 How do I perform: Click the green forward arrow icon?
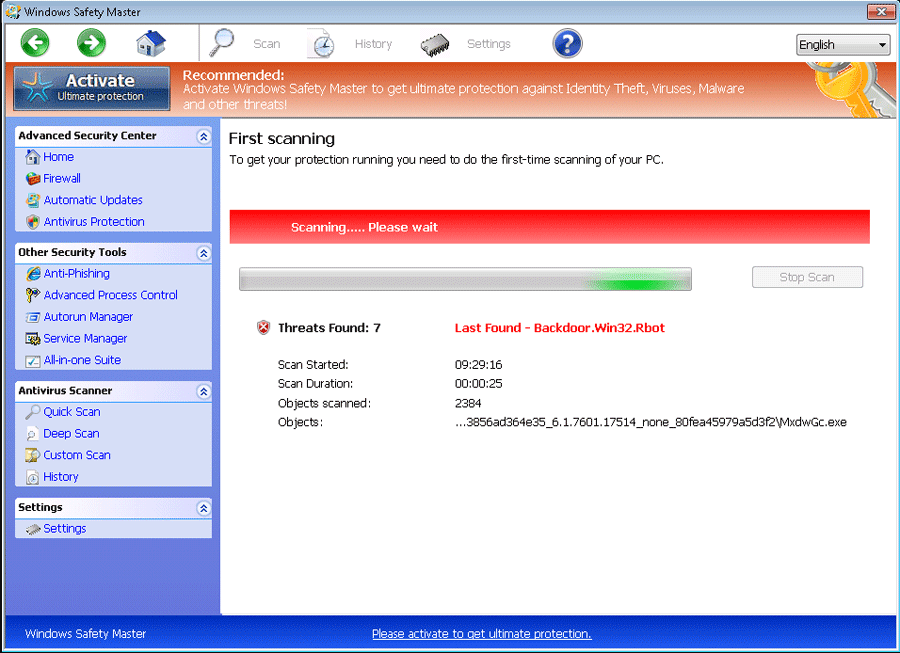point(91,43)
